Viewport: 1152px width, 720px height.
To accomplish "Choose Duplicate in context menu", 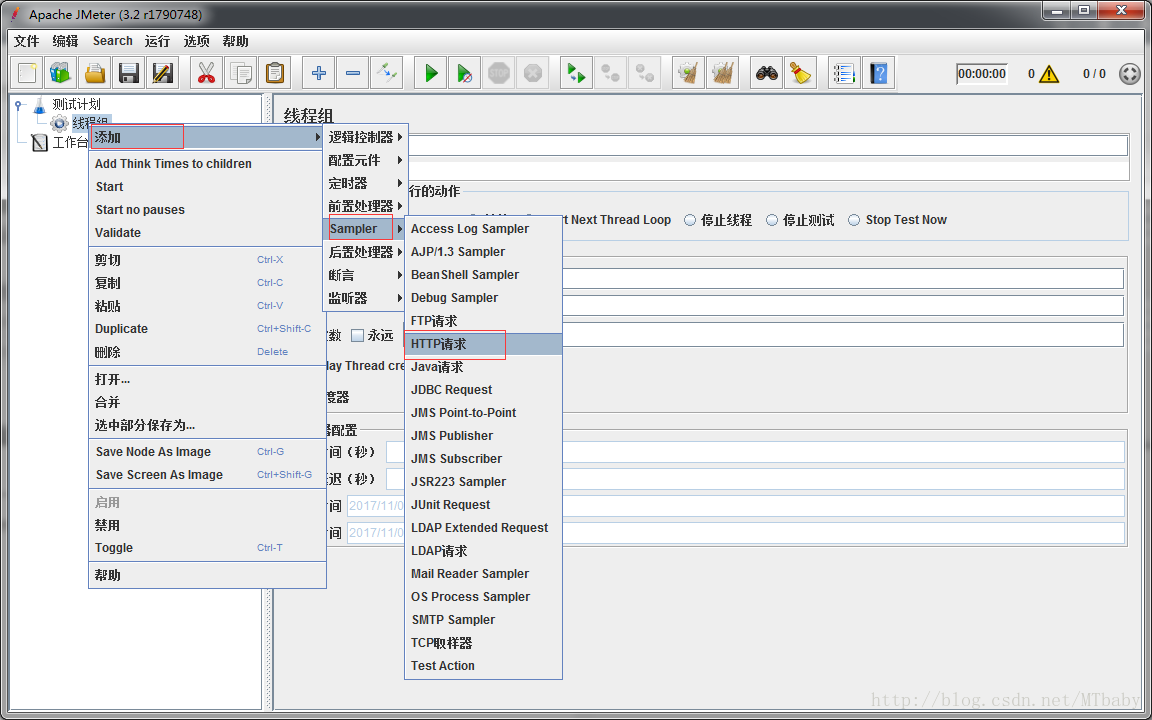I will (206, 329).
